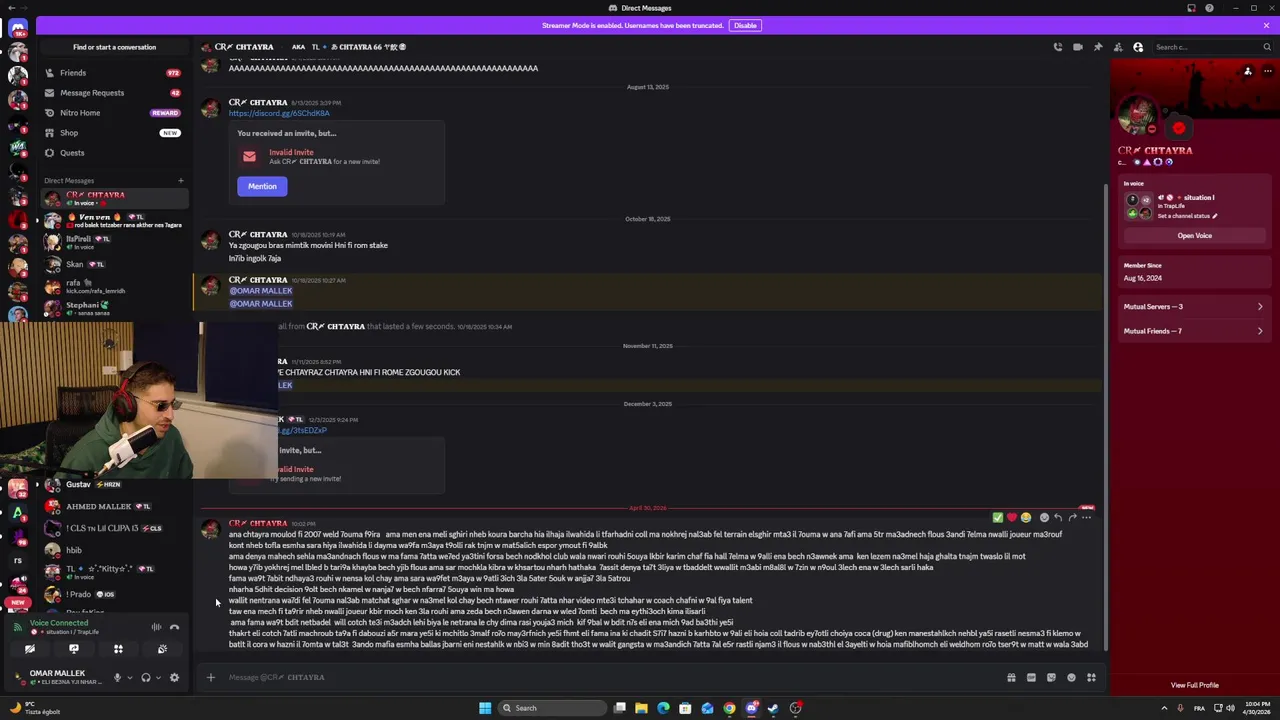The image size is (1280, 720).
Task: Expand Mutual Servers — 3
Action: click(x=1193, y=307)
